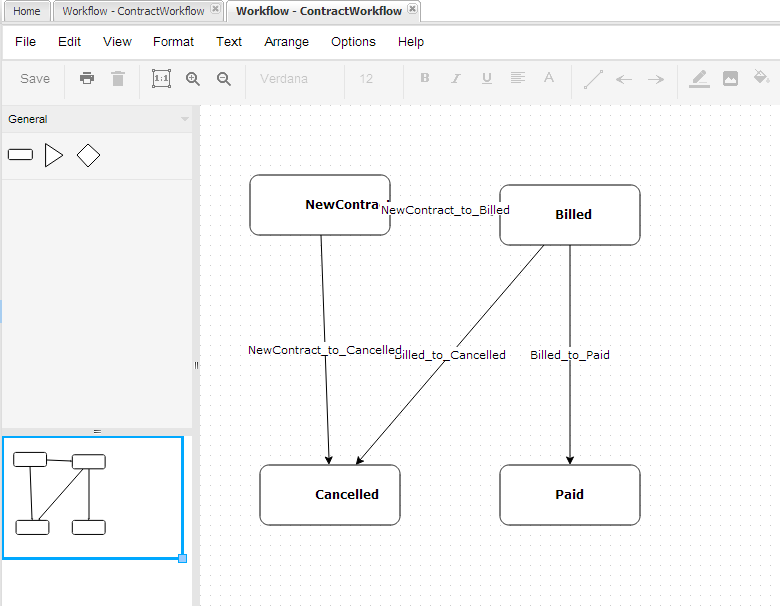Open the font size 12 dropdown
Viewport: 780px width, 606px height.
click(x=374, y=79)
